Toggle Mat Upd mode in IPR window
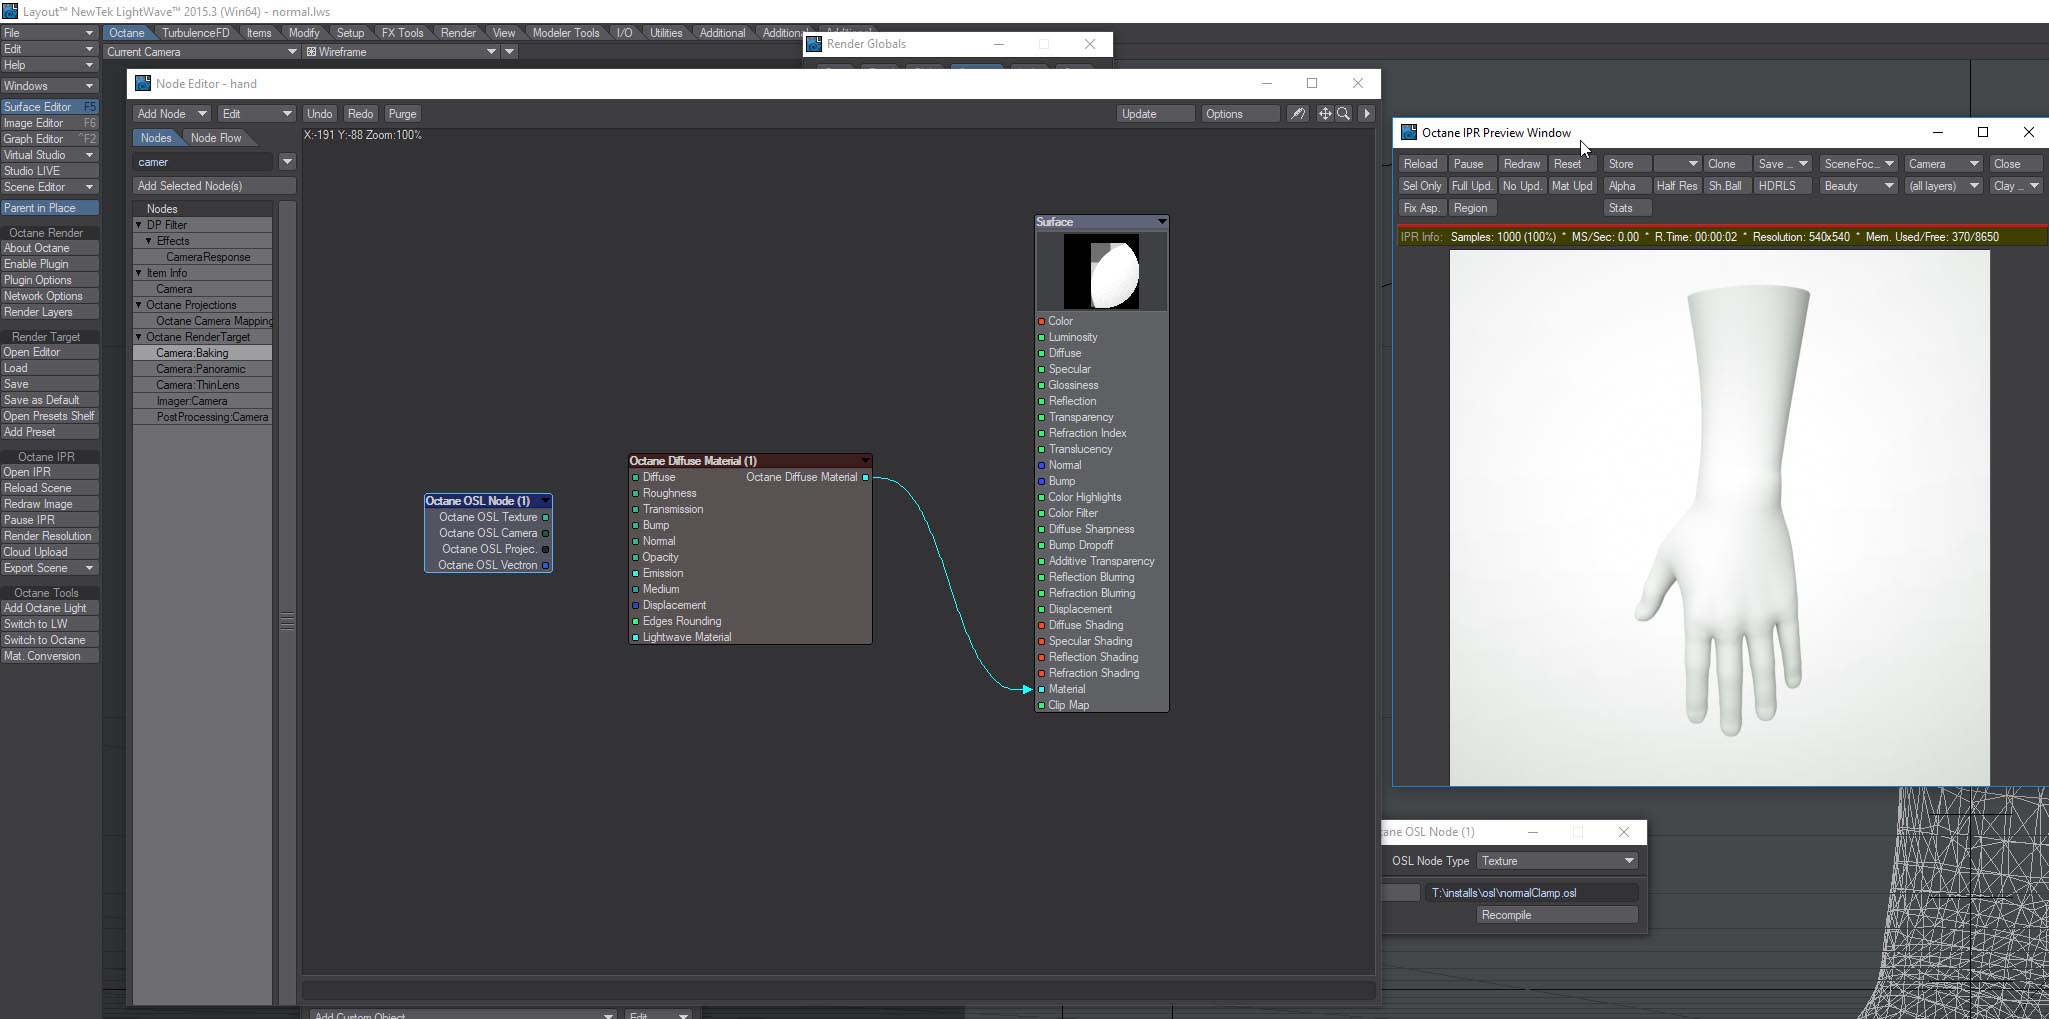Screen dimensions: 2049x1019 click(1572, 186)
